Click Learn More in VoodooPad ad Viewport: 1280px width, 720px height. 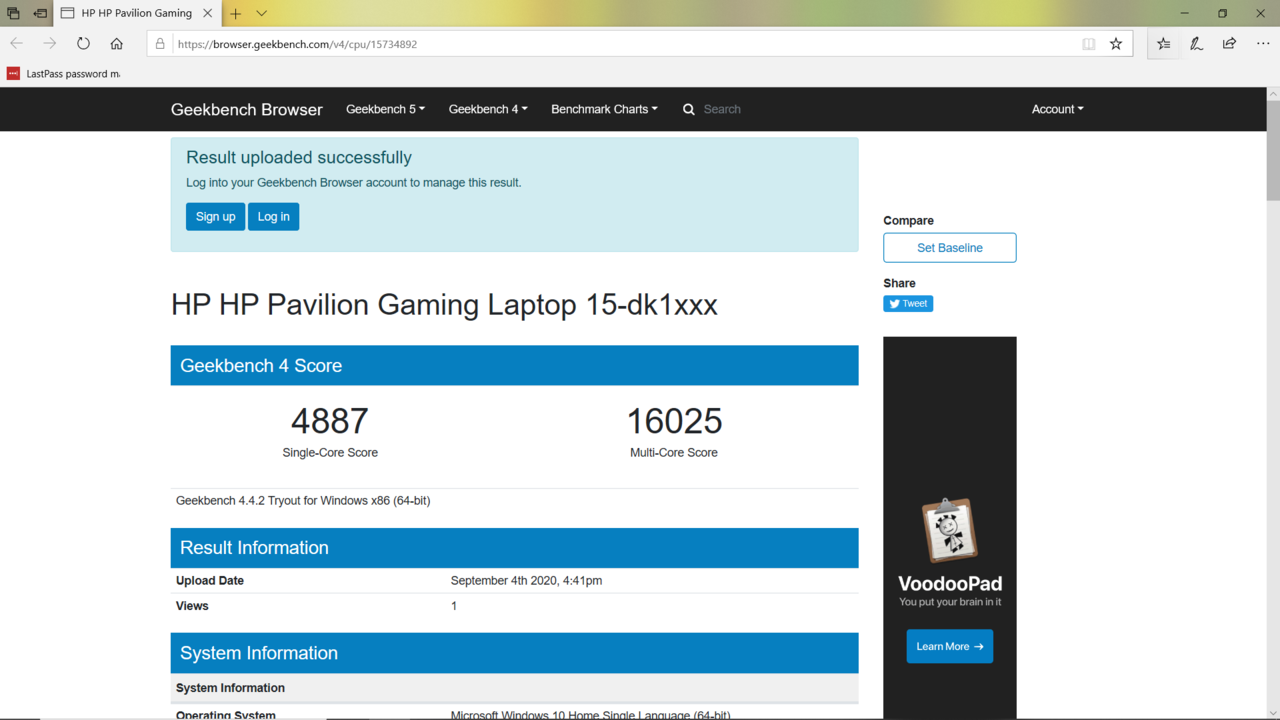[950, 646]
